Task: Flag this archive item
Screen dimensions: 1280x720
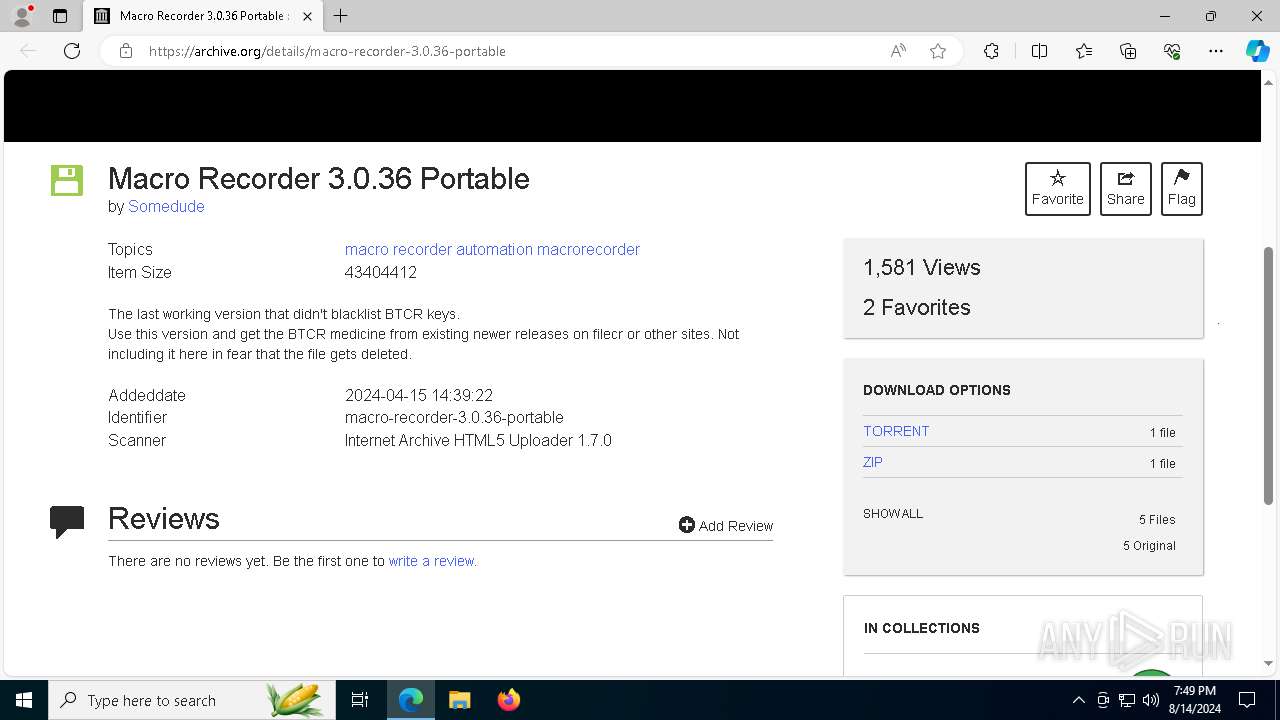Action: point(1181,188)
